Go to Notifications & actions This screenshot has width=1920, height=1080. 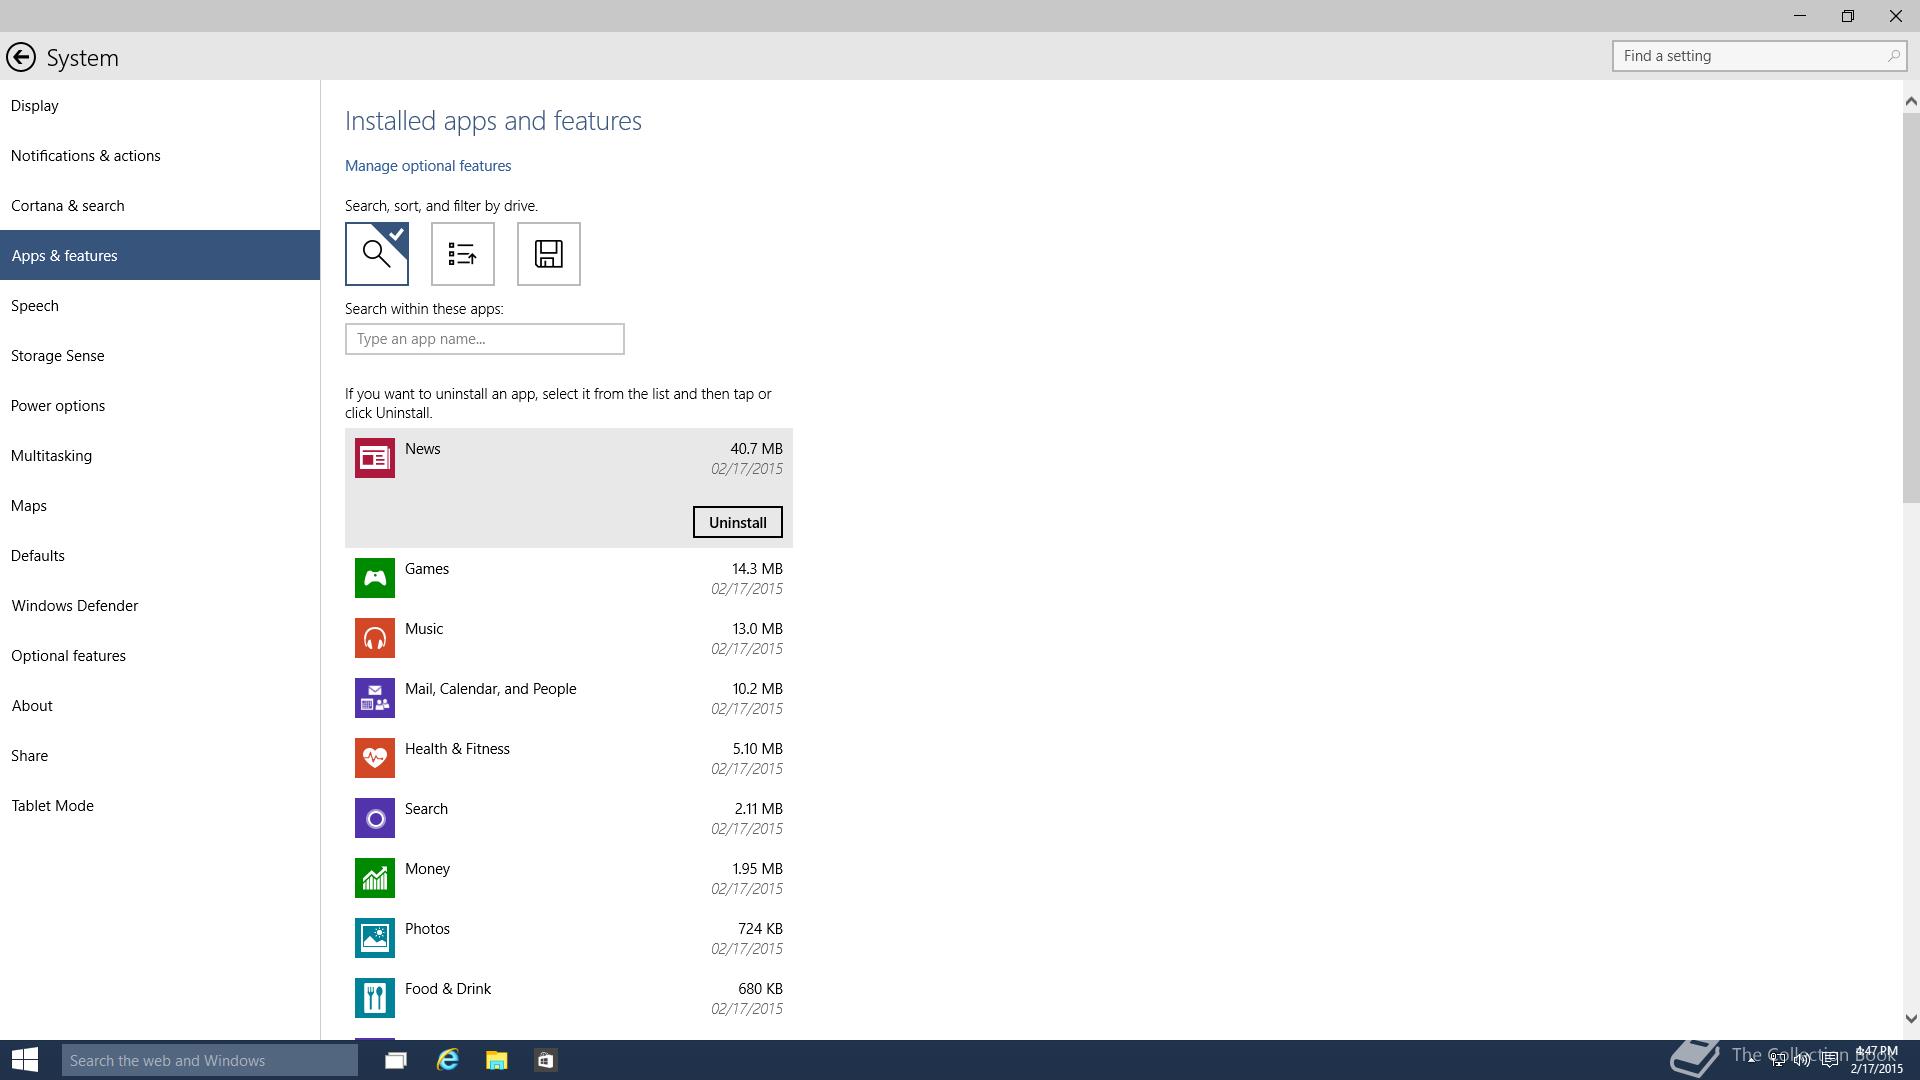160,156
